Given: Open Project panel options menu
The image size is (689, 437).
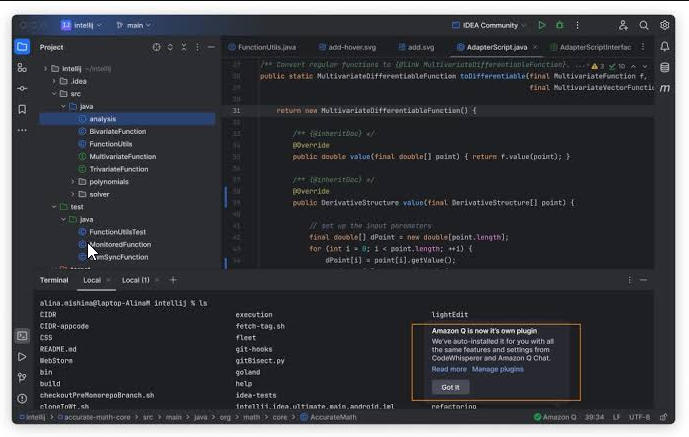Looking at the screenshot, I should coord(197,47).
